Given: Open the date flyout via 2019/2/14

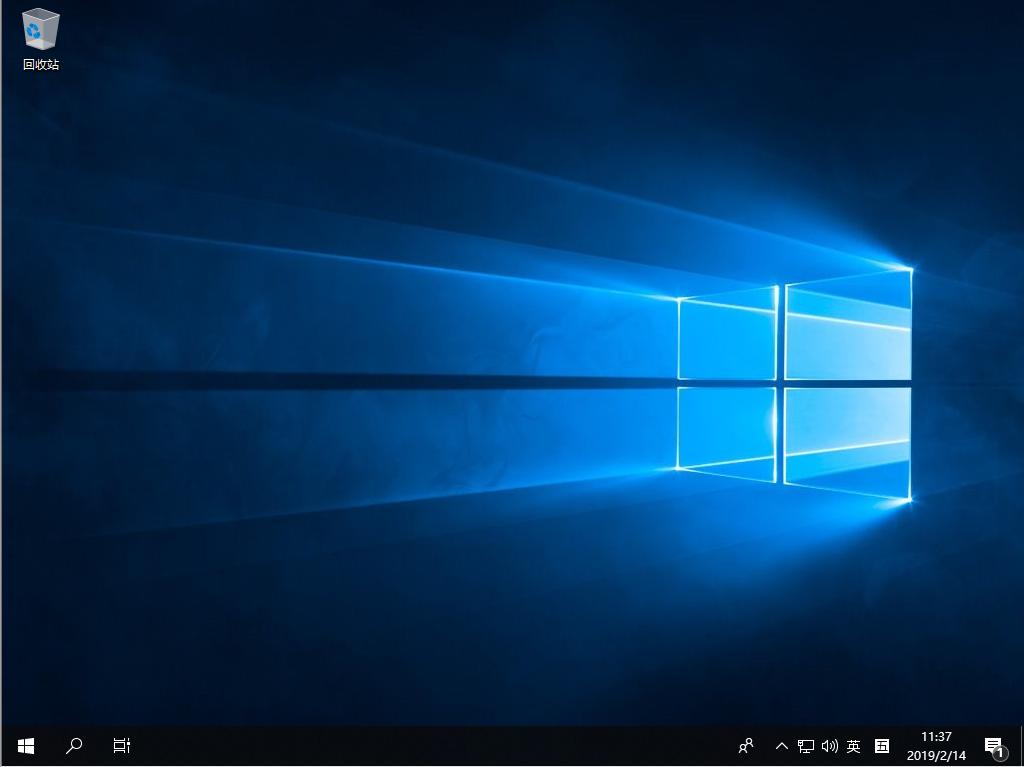Looking at the screenshot, I should [935, 753].
